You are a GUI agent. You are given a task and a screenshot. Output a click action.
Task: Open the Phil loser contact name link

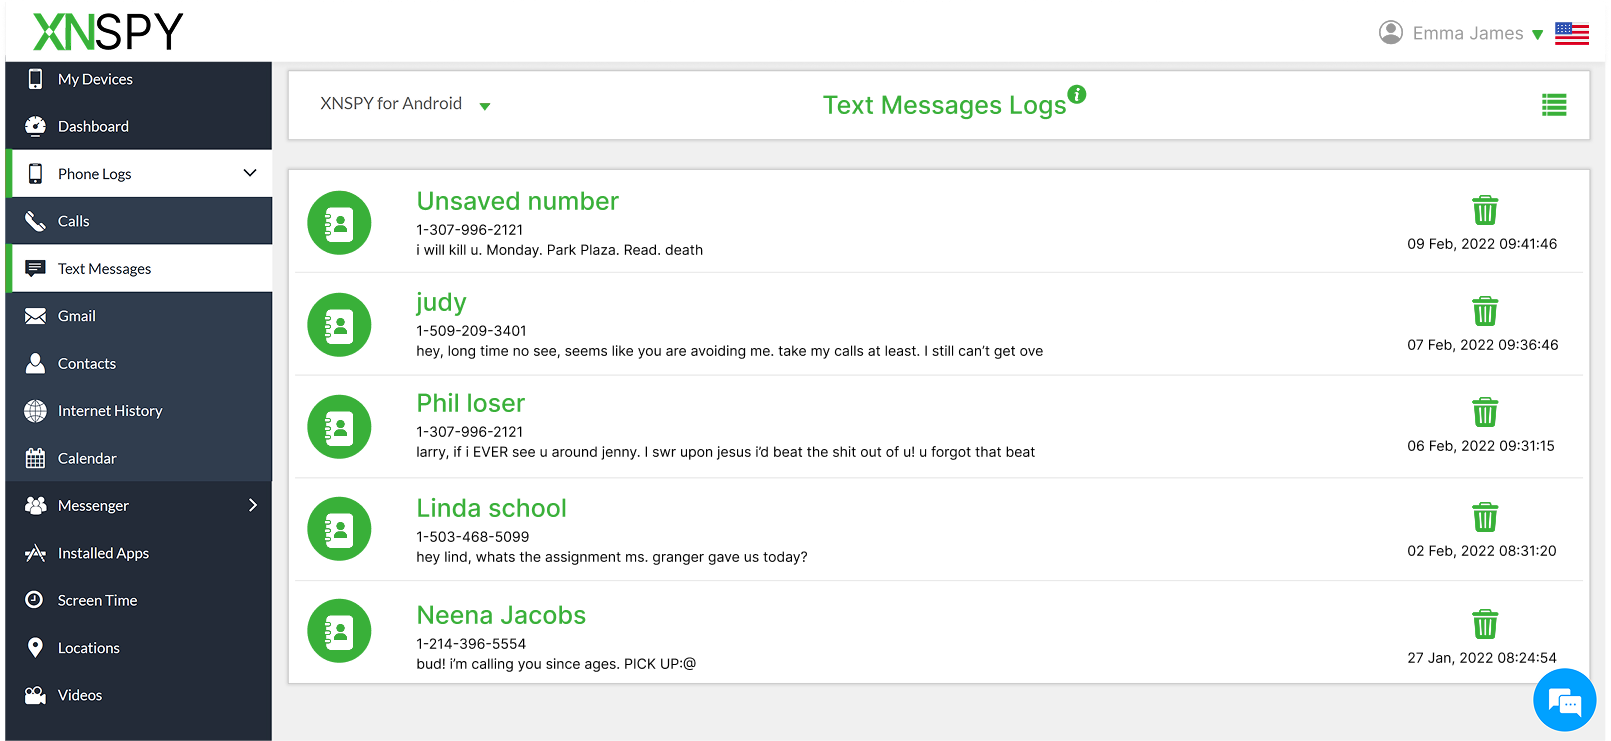click(470, 403)
